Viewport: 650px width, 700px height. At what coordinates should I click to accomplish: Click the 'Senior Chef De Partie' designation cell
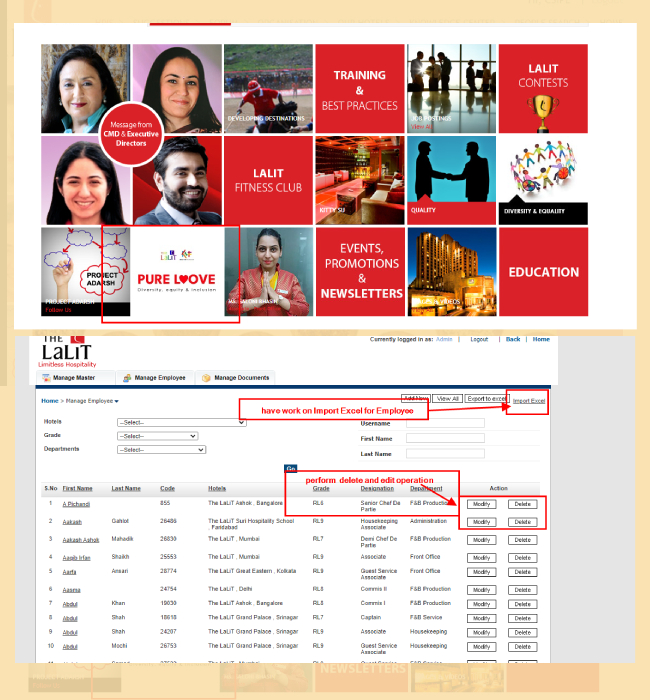pos(380,506)
